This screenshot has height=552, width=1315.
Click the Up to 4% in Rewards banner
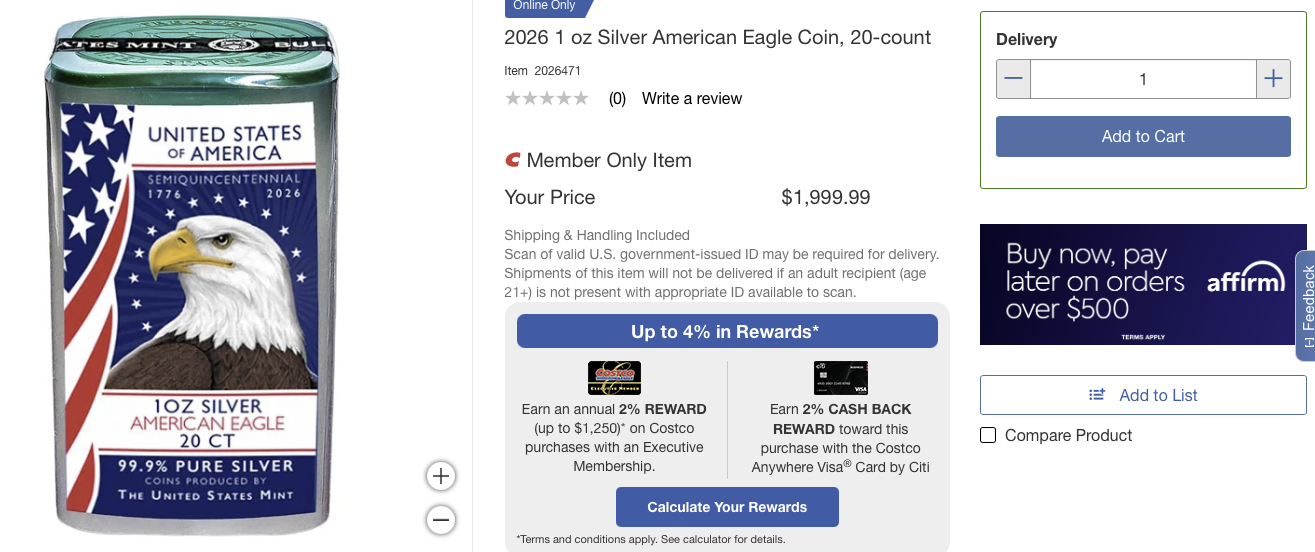point(727,331)
